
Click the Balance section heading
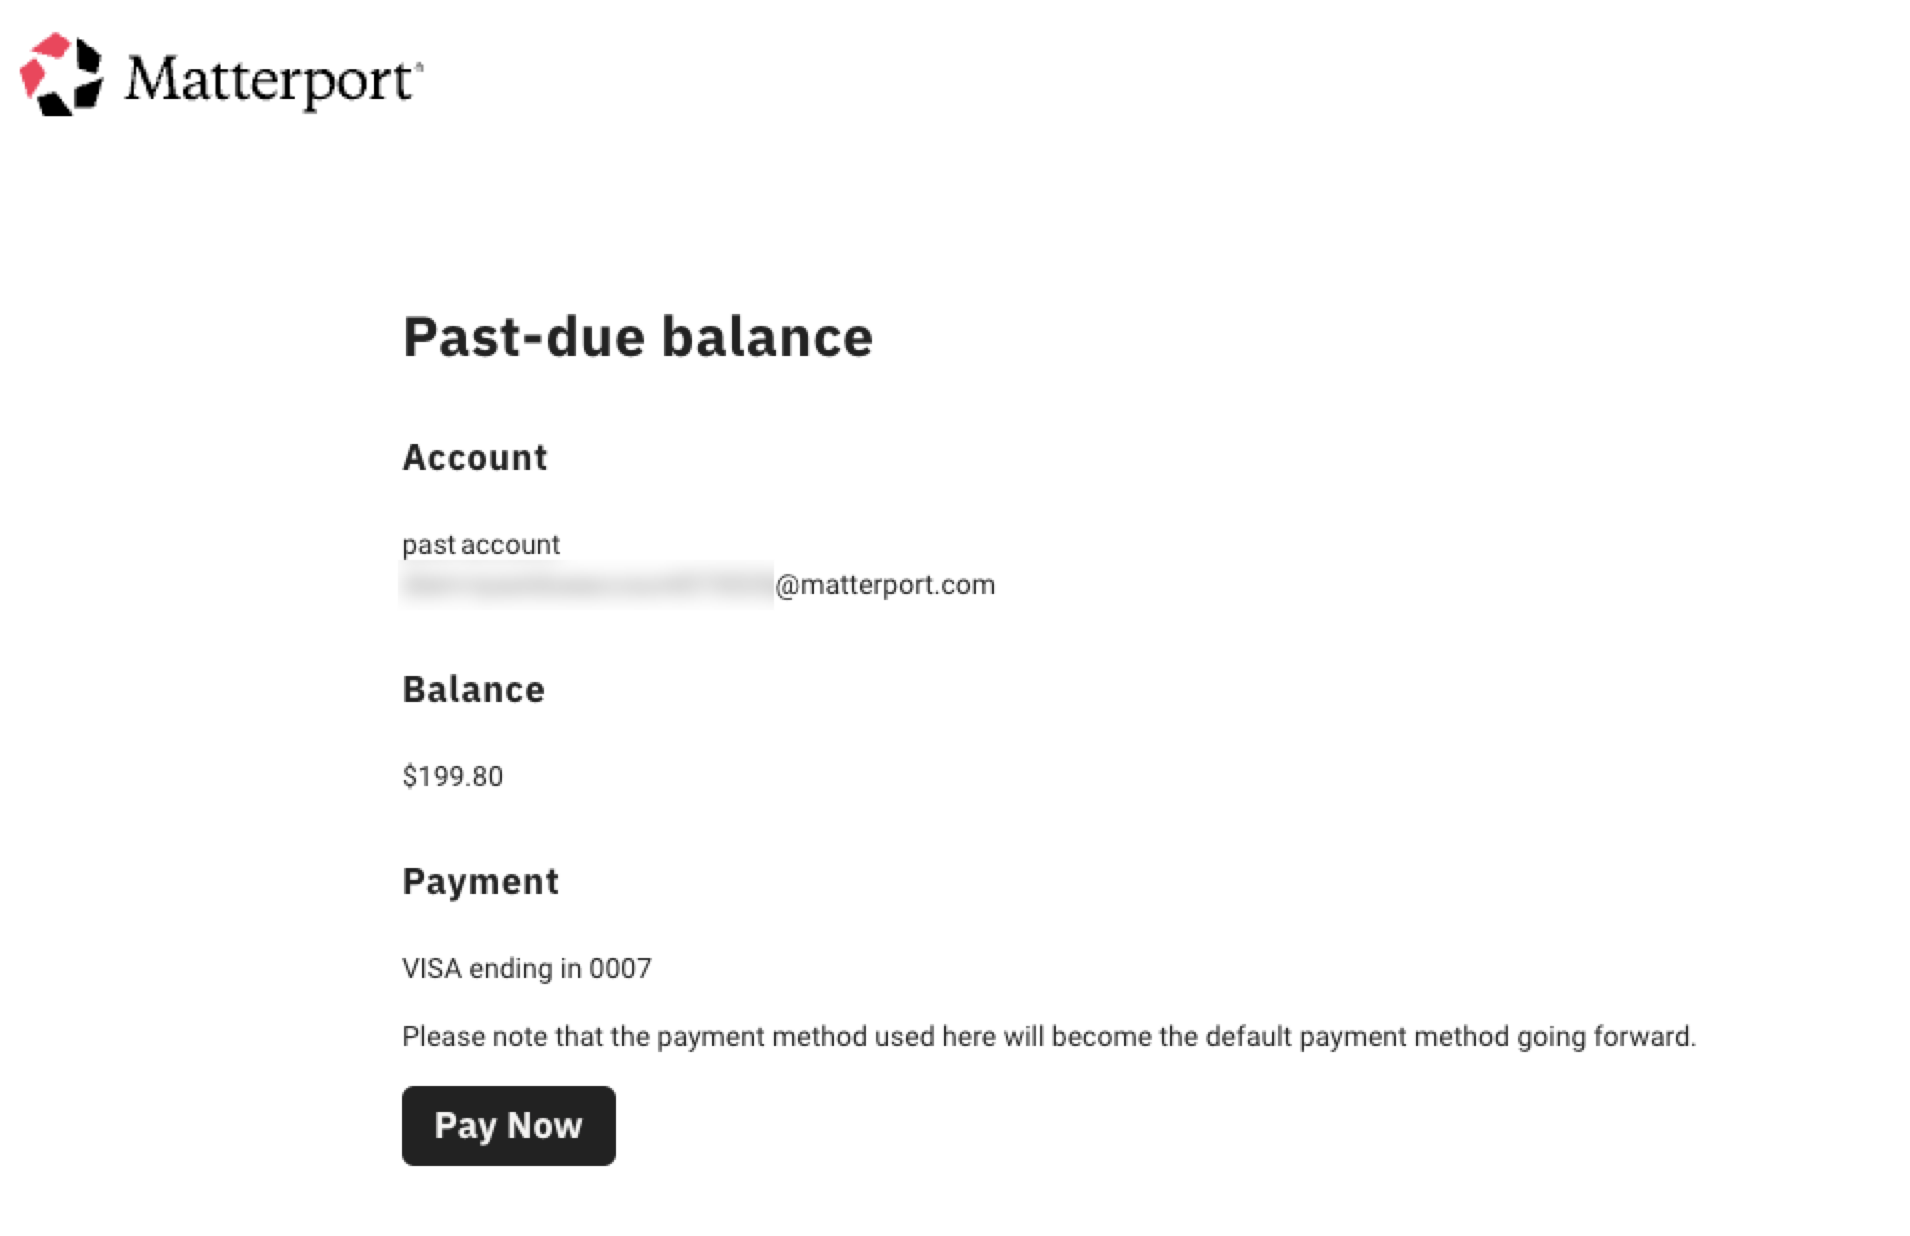[473, 690]
